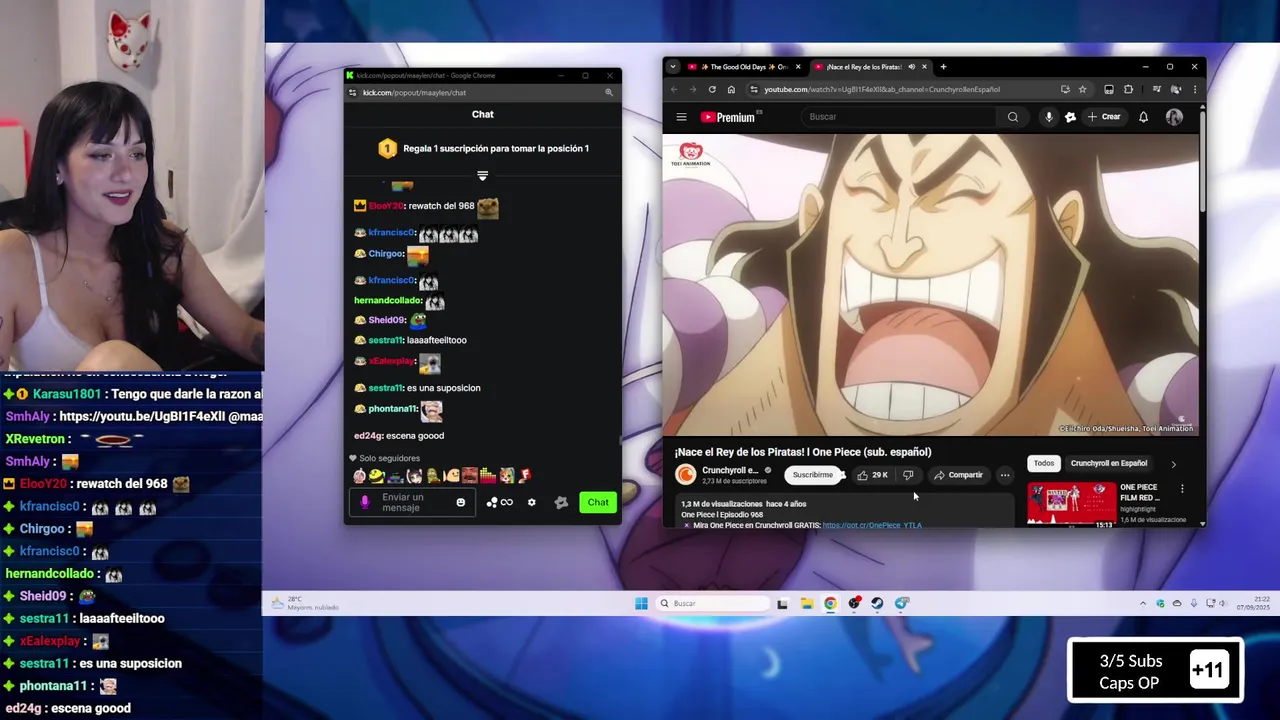Viewport: 1280px width, 720px height.
Task: Go to browser home page
Action: point(731,89)
